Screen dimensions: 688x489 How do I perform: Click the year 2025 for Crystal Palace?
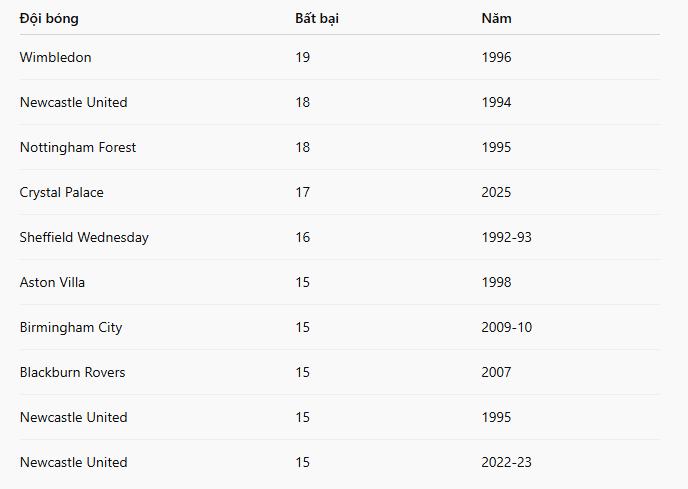(x=496, y=192)
